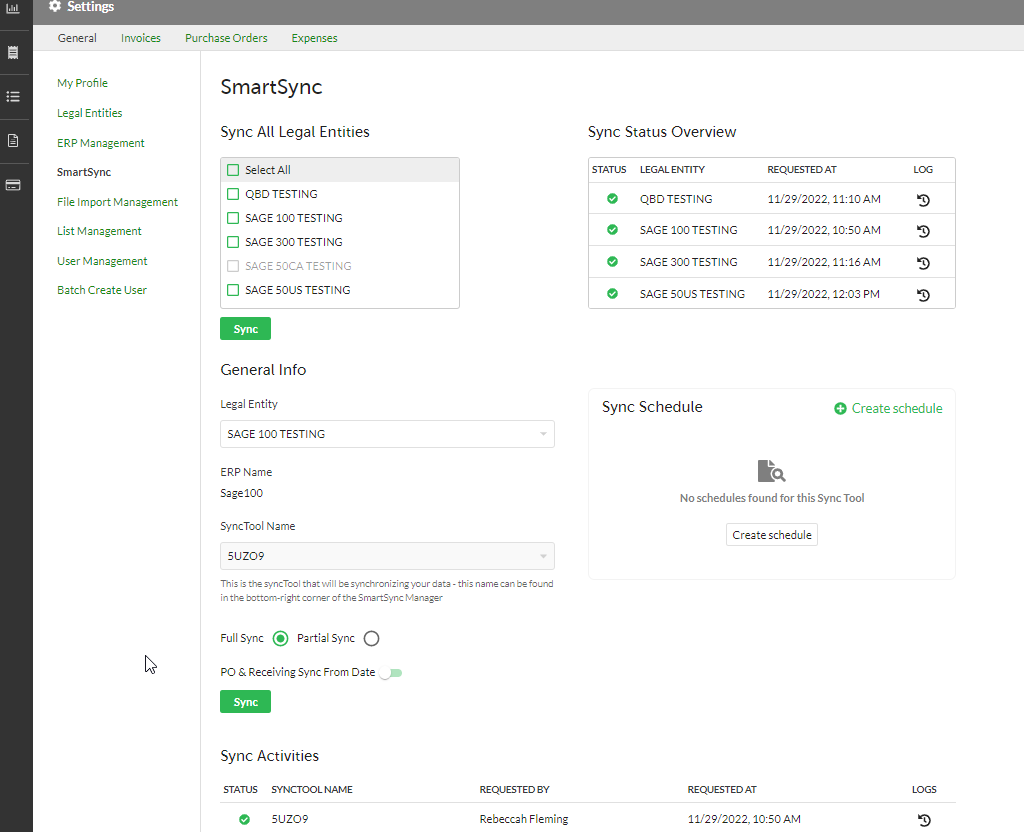
Task: Open the Expenses tab
Action: pos(314,37)
